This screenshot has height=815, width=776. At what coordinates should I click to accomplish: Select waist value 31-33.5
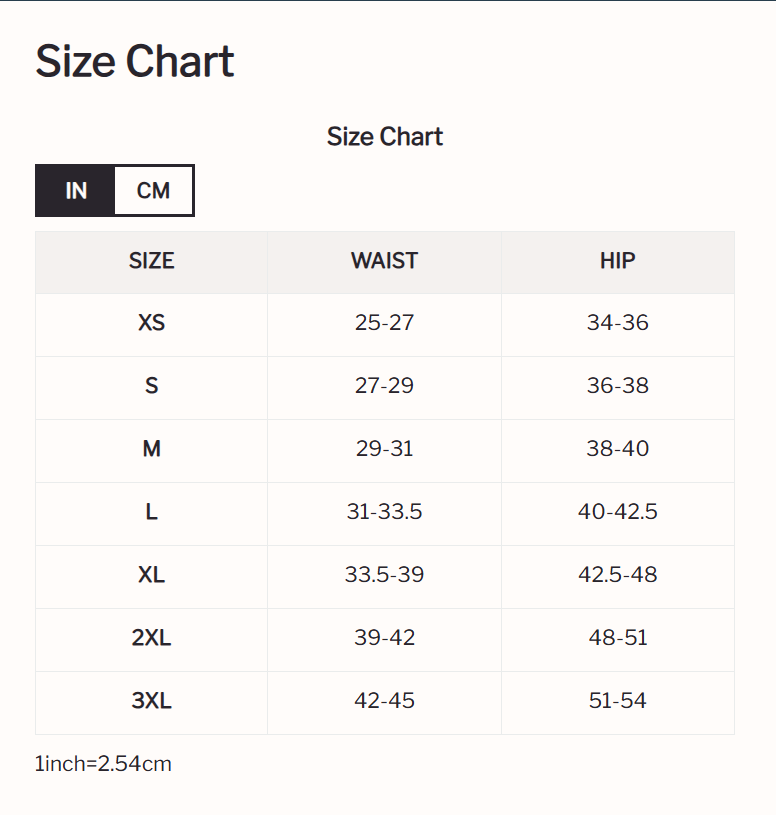click(x=384, y=512)
